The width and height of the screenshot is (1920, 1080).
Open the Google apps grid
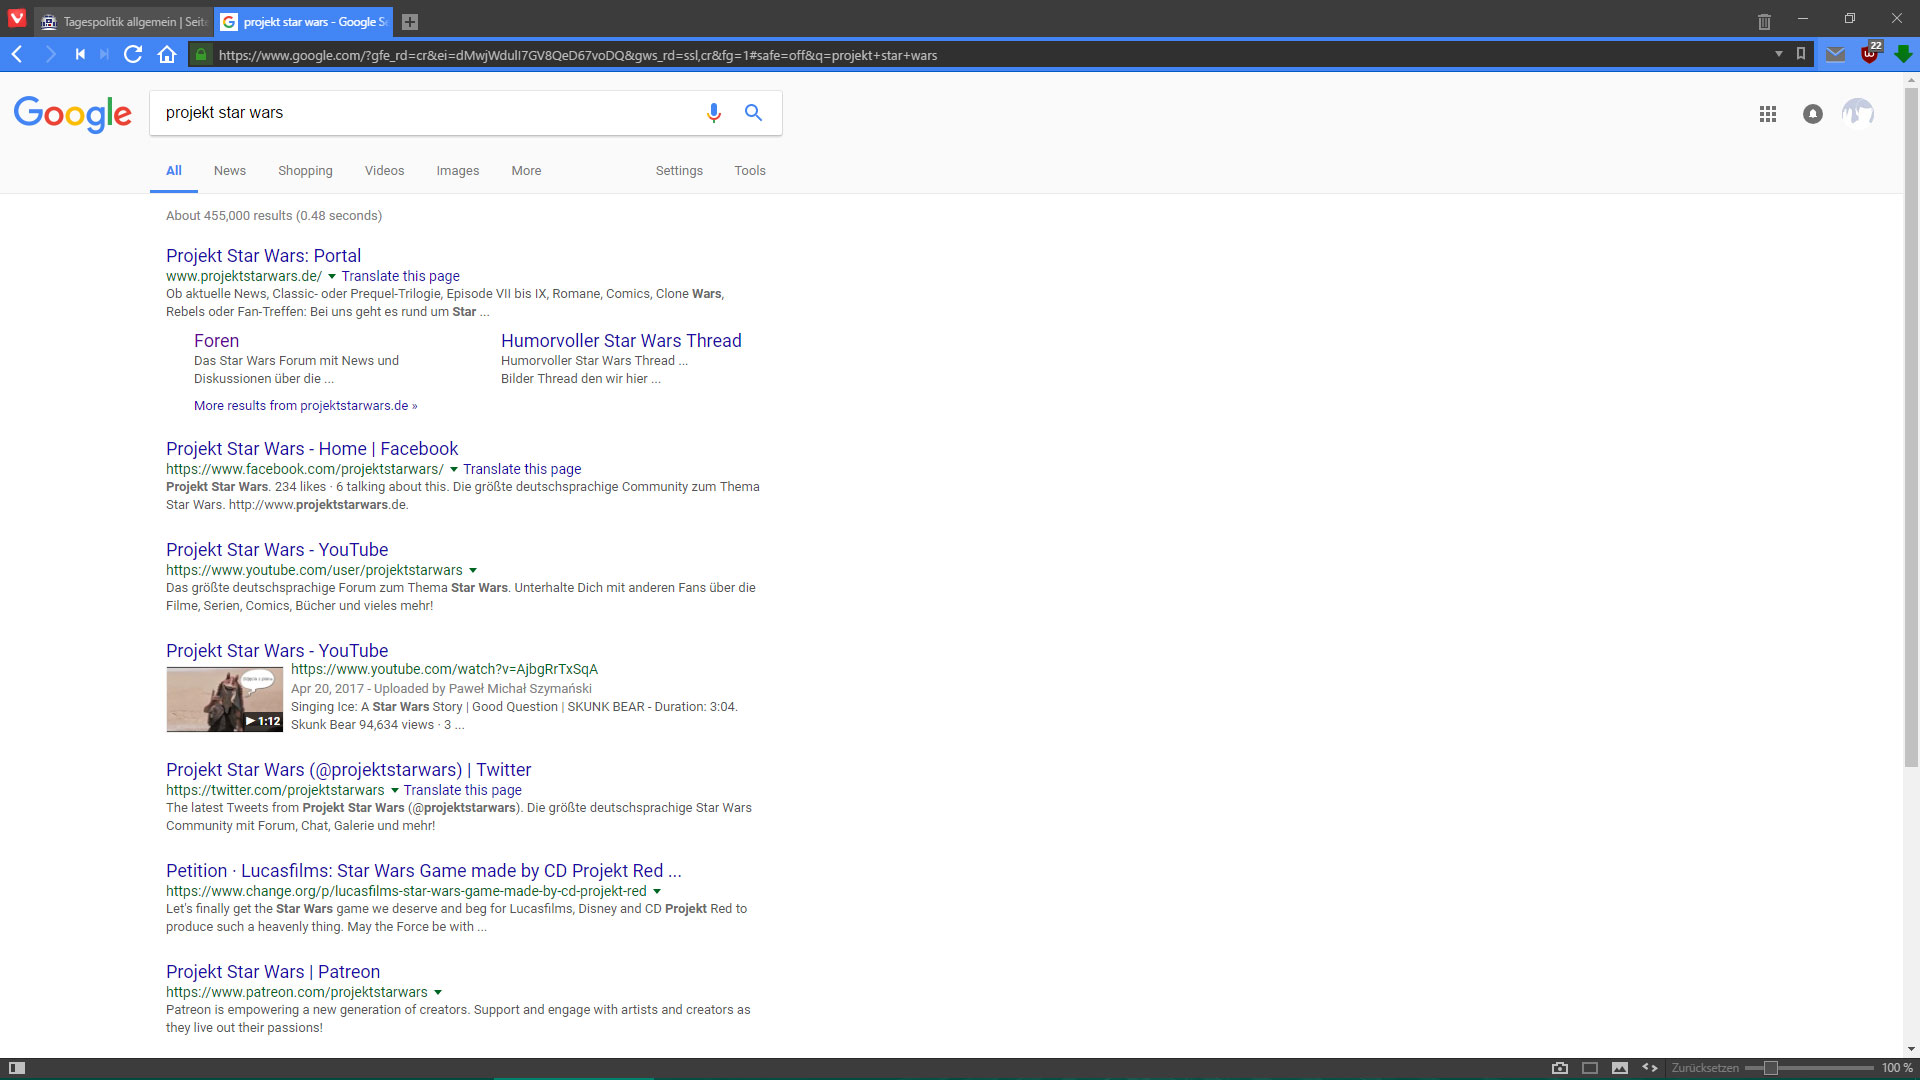point(1768,114)
